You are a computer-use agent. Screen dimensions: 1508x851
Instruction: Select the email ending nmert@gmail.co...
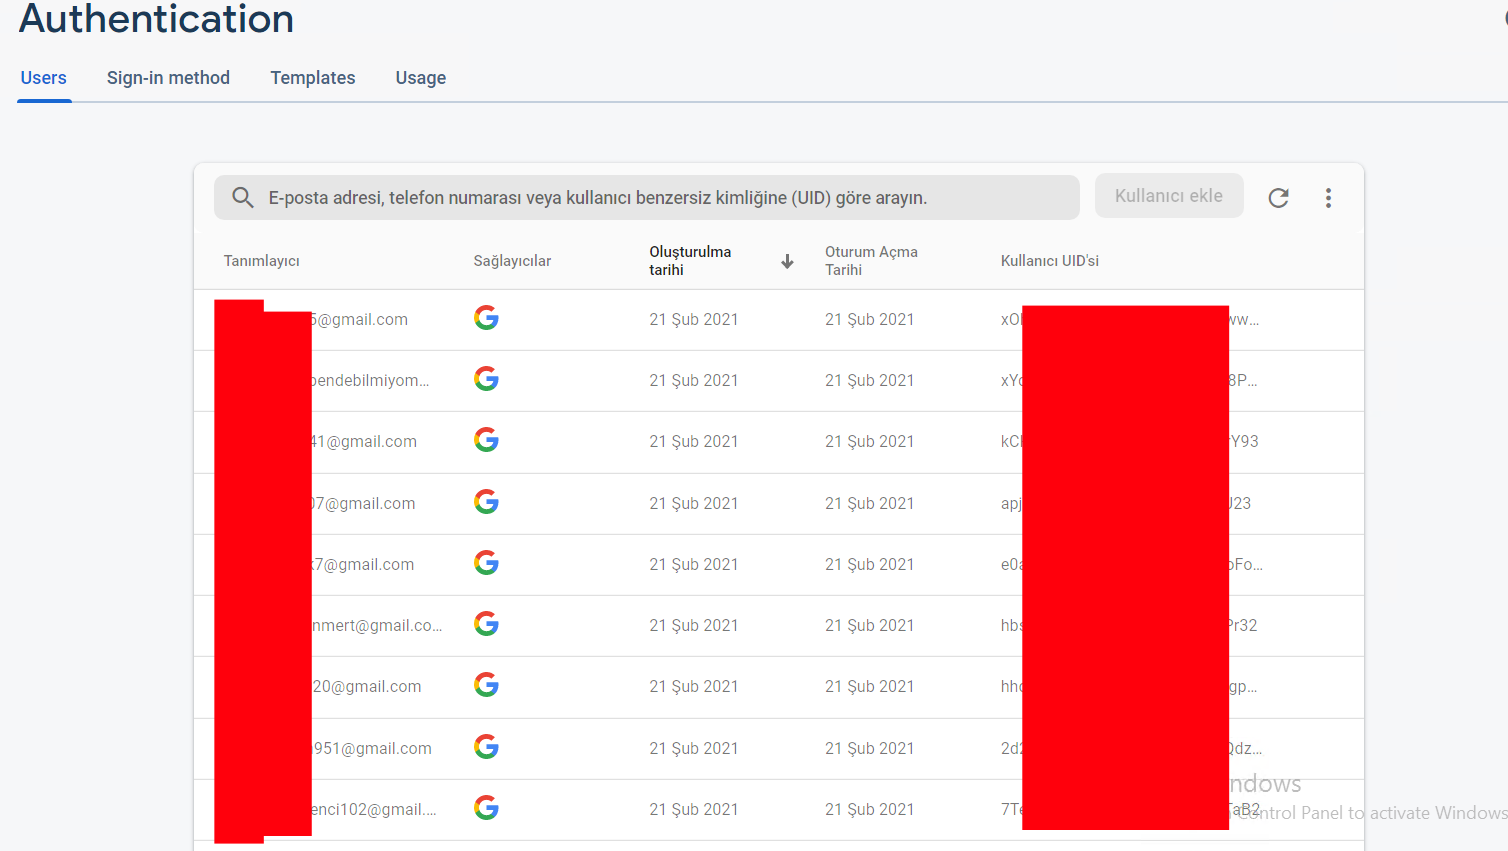(x=377, y=626)
